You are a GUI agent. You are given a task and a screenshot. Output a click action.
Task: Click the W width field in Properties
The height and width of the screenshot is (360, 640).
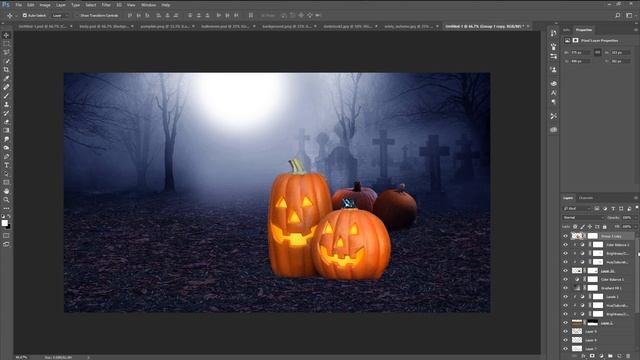click(x=580, y=53)
